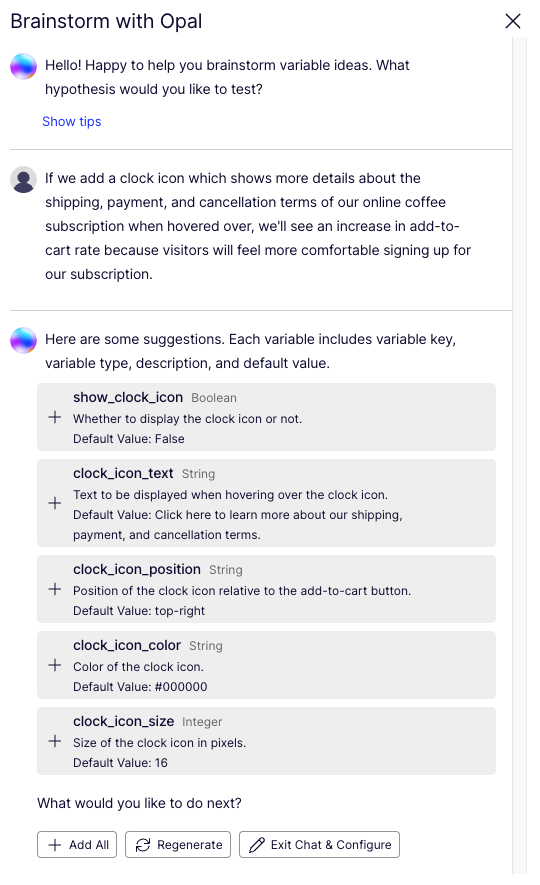Image resolution: width=540 pixels, height=885 pixels.
Task: Add the clock_icon_color variable with plus icon
Action: tap(55, 665)
